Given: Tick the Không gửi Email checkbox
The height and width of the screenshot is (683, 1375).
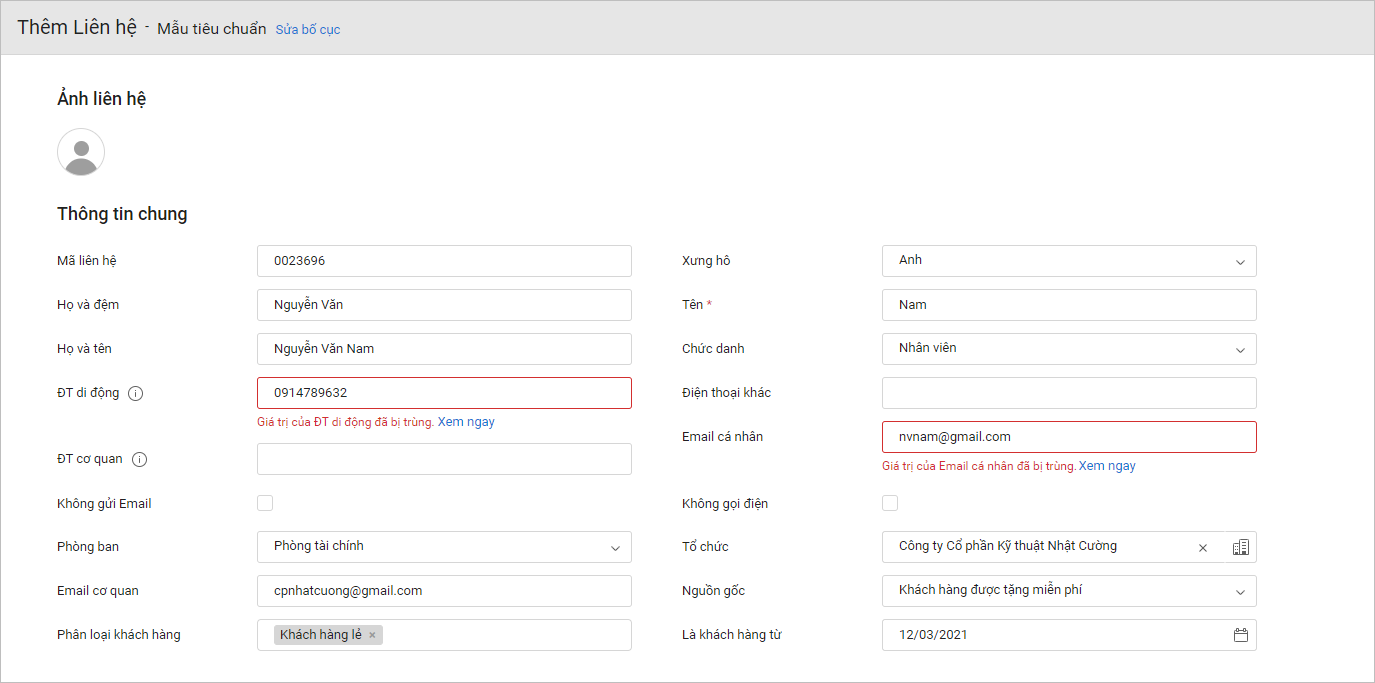Looking at the screenshot, I should click(265, 503).
